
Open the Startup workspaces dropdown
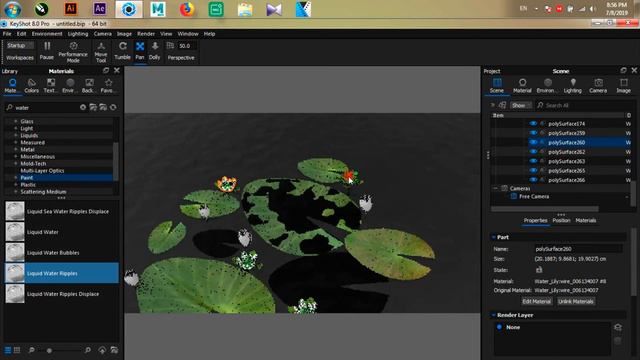tap(20, 46)
